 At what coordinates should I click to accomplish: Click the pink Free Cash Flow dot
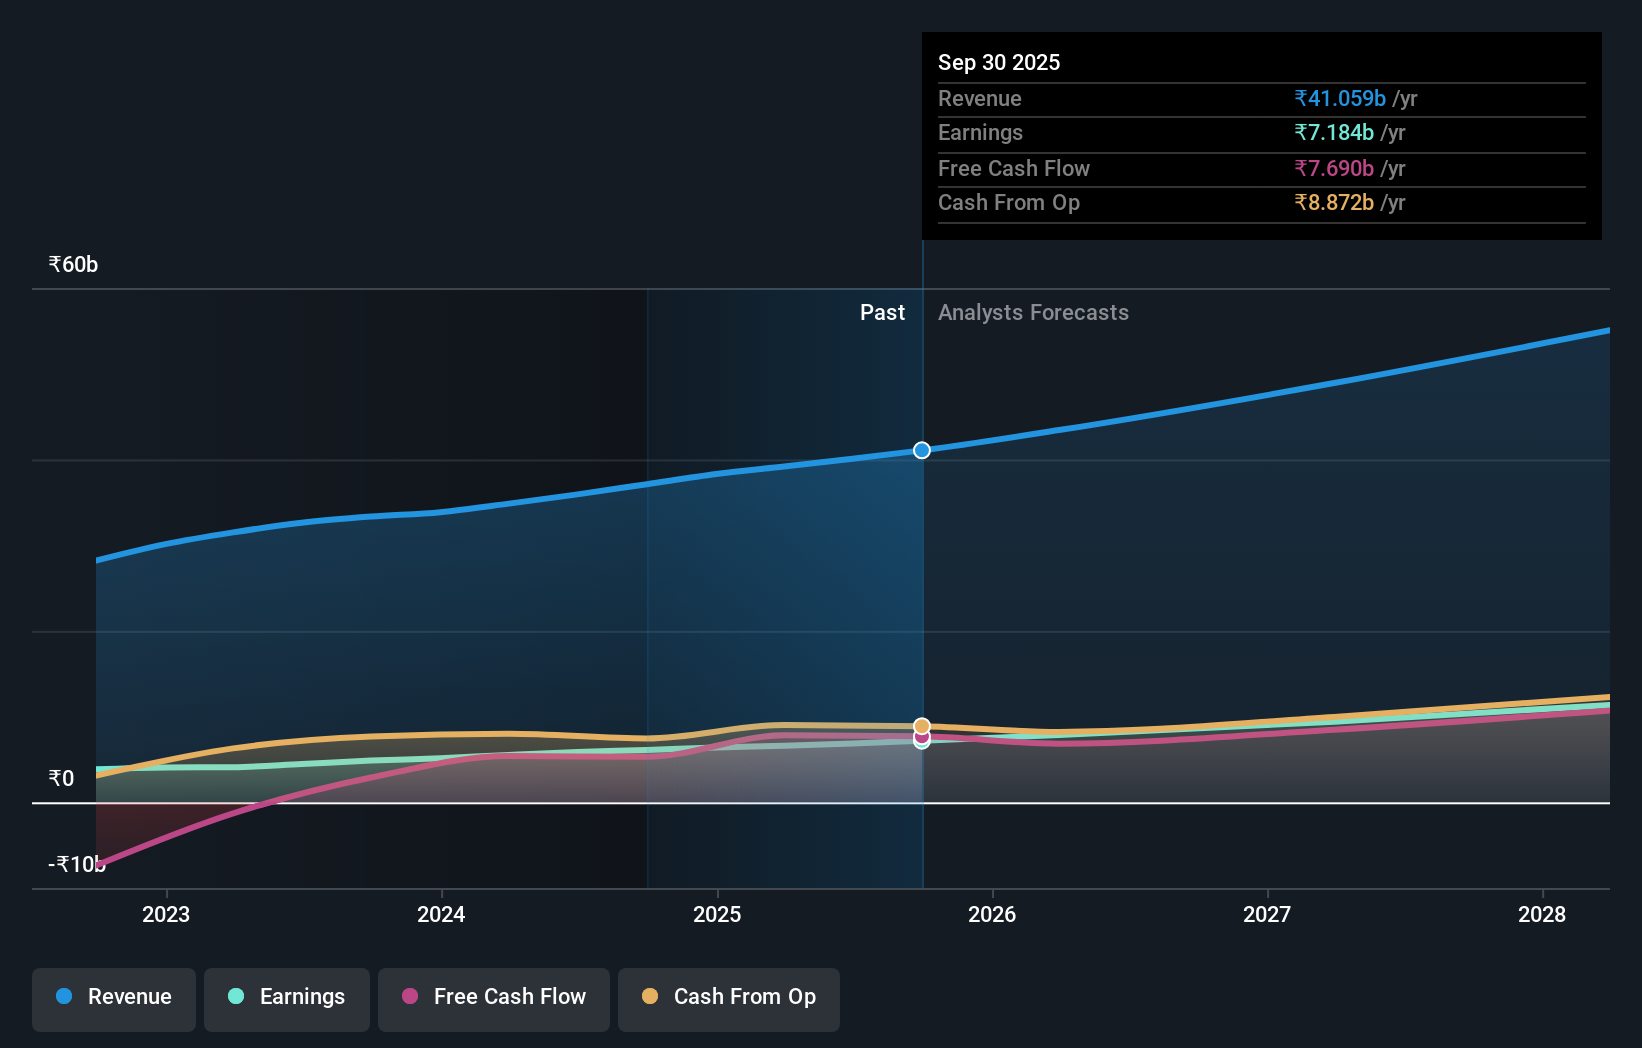(x=410, y=997)
